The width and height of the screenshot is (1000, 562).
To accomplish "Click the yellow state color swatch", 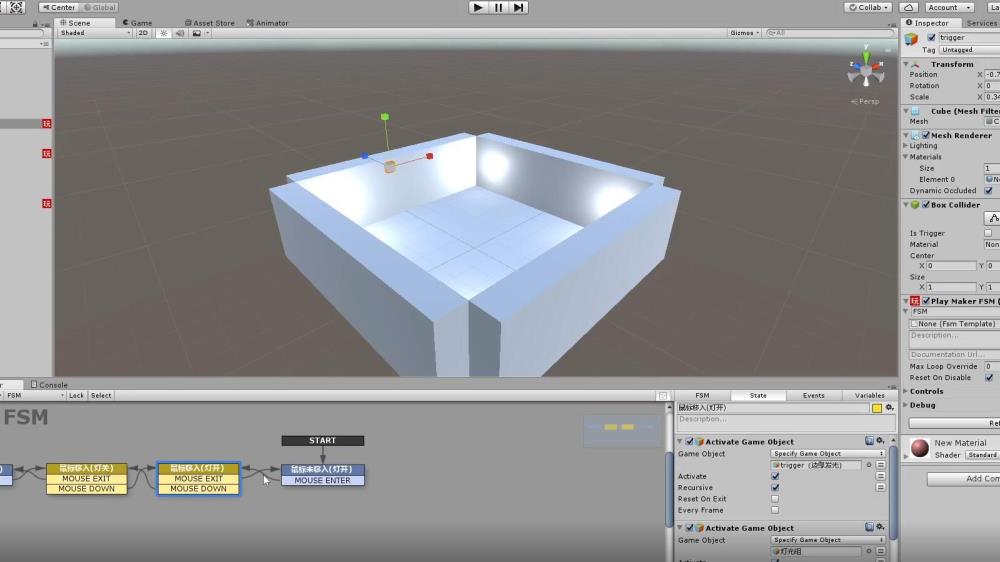I will 877,408.
